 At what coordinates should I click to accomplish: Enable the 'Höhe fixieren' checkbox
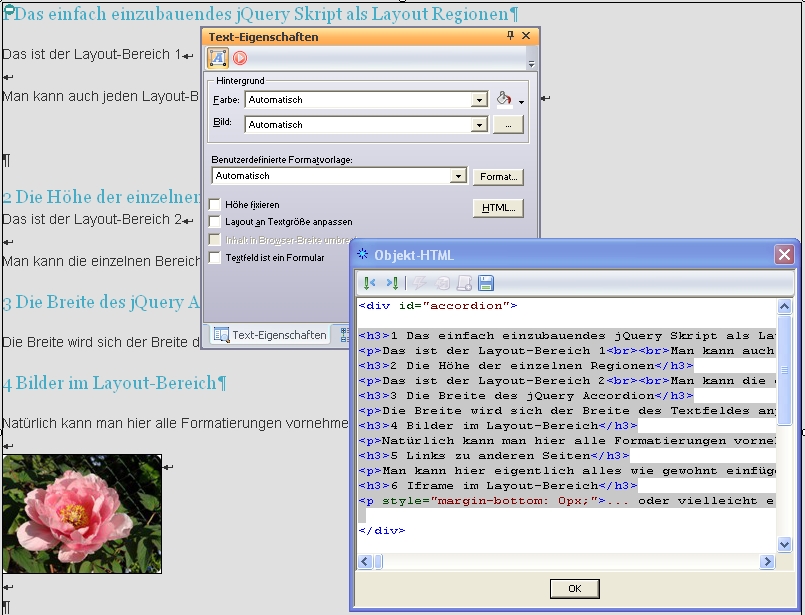click(x=215, y=204)
